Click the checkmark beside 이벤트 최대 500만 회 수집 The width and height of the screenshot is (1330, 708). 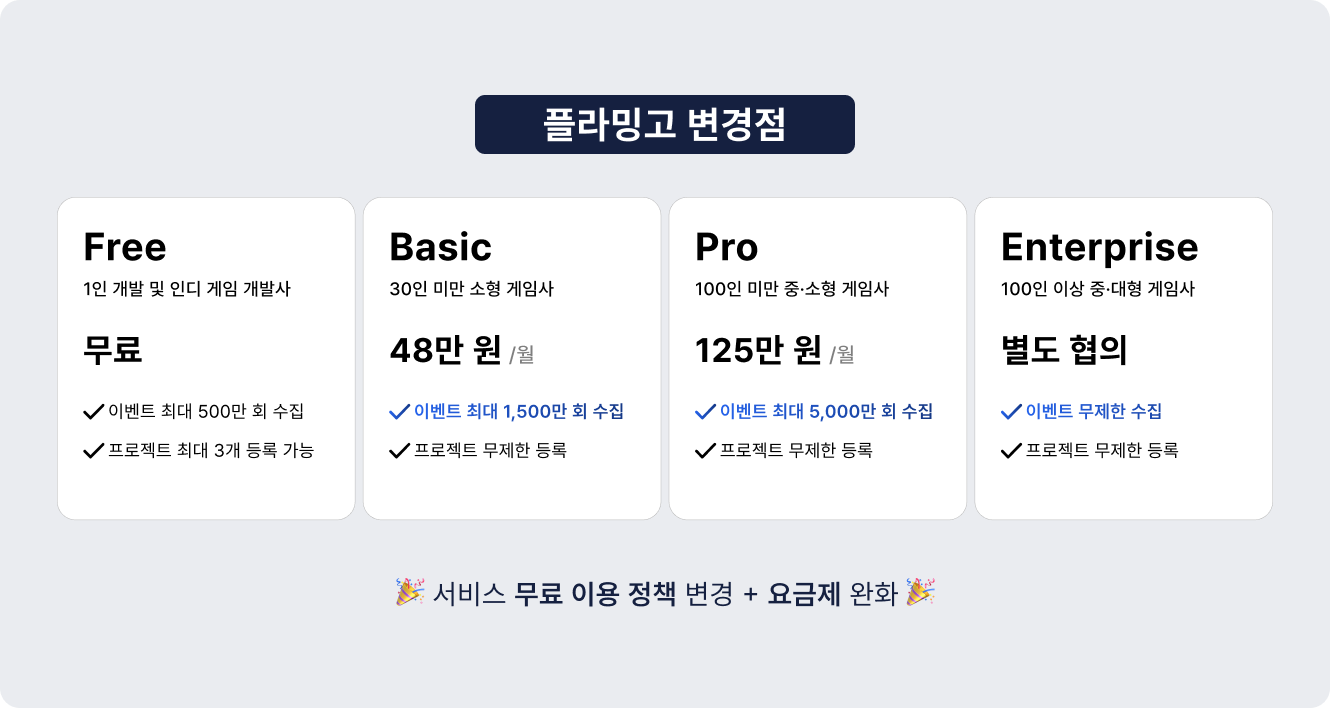pyautogui.click(x=94, y=411)
